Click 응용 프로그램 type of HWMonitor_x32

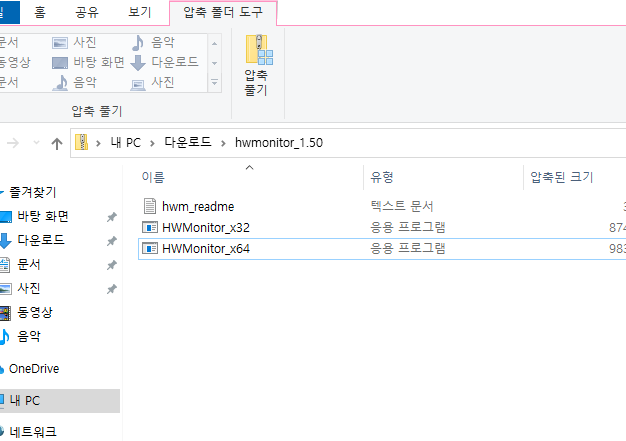[408, 227]
